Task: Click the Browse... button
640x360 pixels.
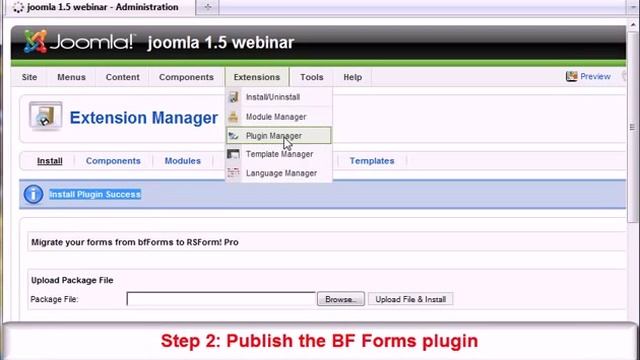Action: pyautogui.click(x=341, y=299)
